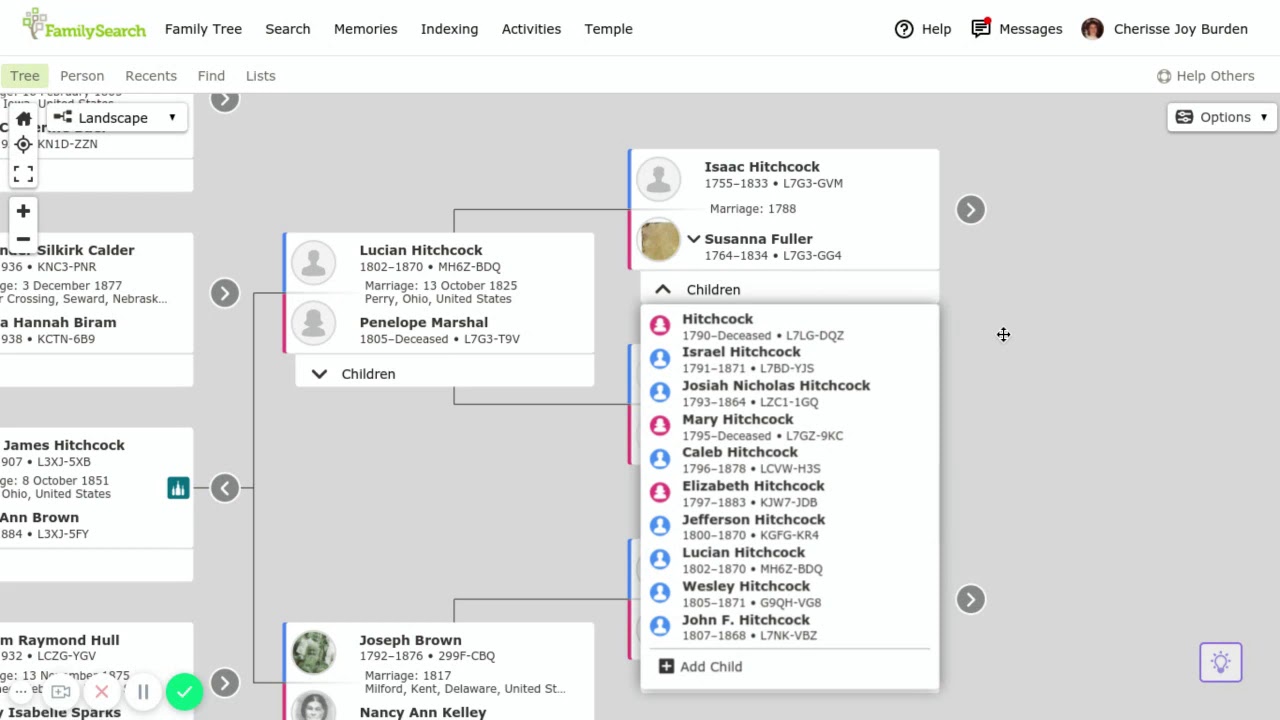Open the Memories menu
The image size is (1280, 720).
click(365, 29)
